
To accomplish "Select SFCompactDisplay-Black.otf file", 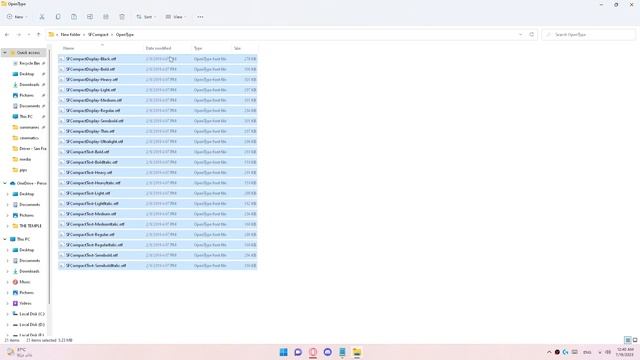I will pyautogui.click(x=158, y=59).
